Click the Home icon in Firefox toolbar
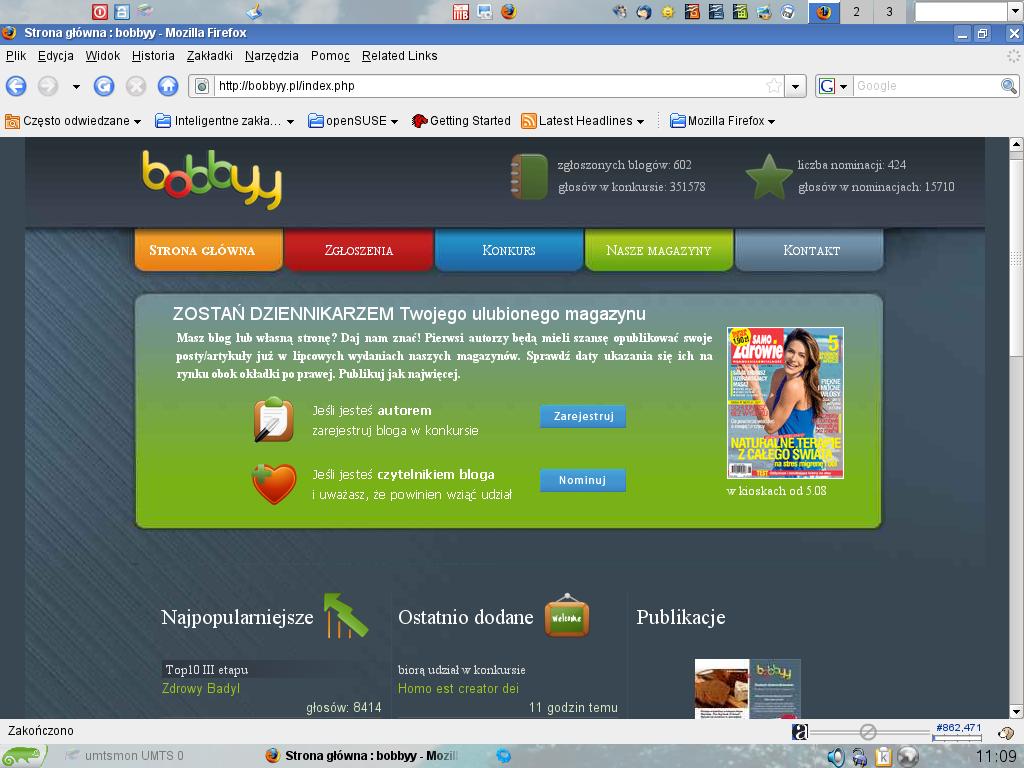 pos(168,86)
